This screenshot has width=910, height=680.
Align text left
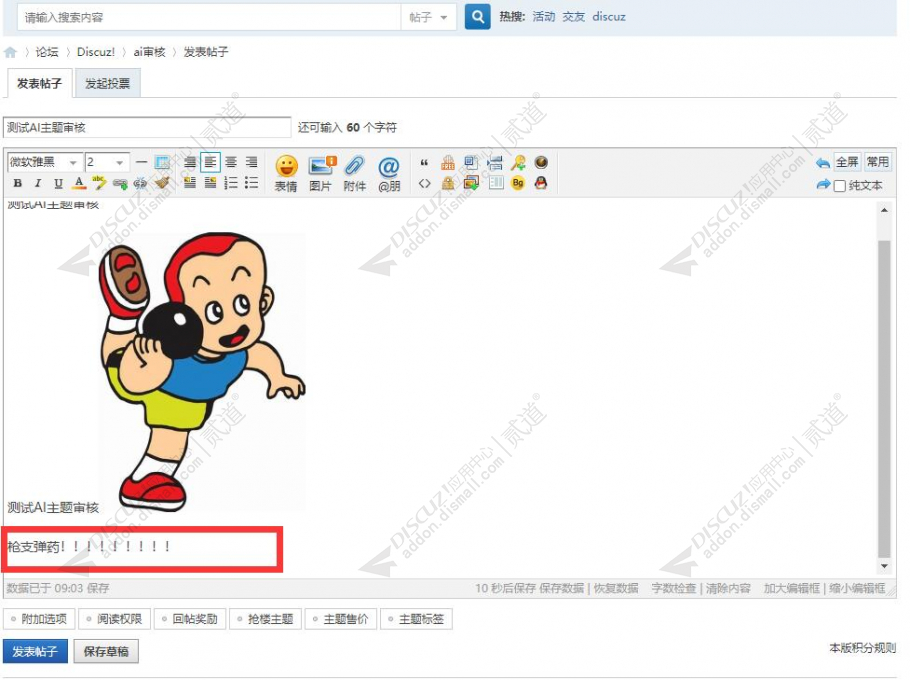coord(210,162)
